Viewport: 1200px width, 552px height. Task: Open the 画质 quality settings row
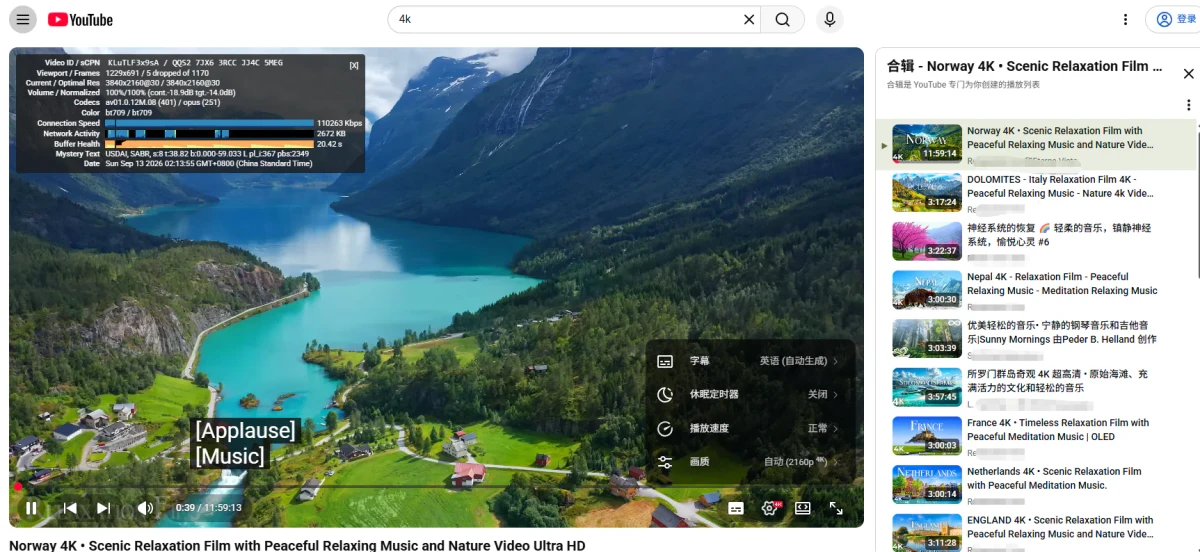tap(750, 462)
